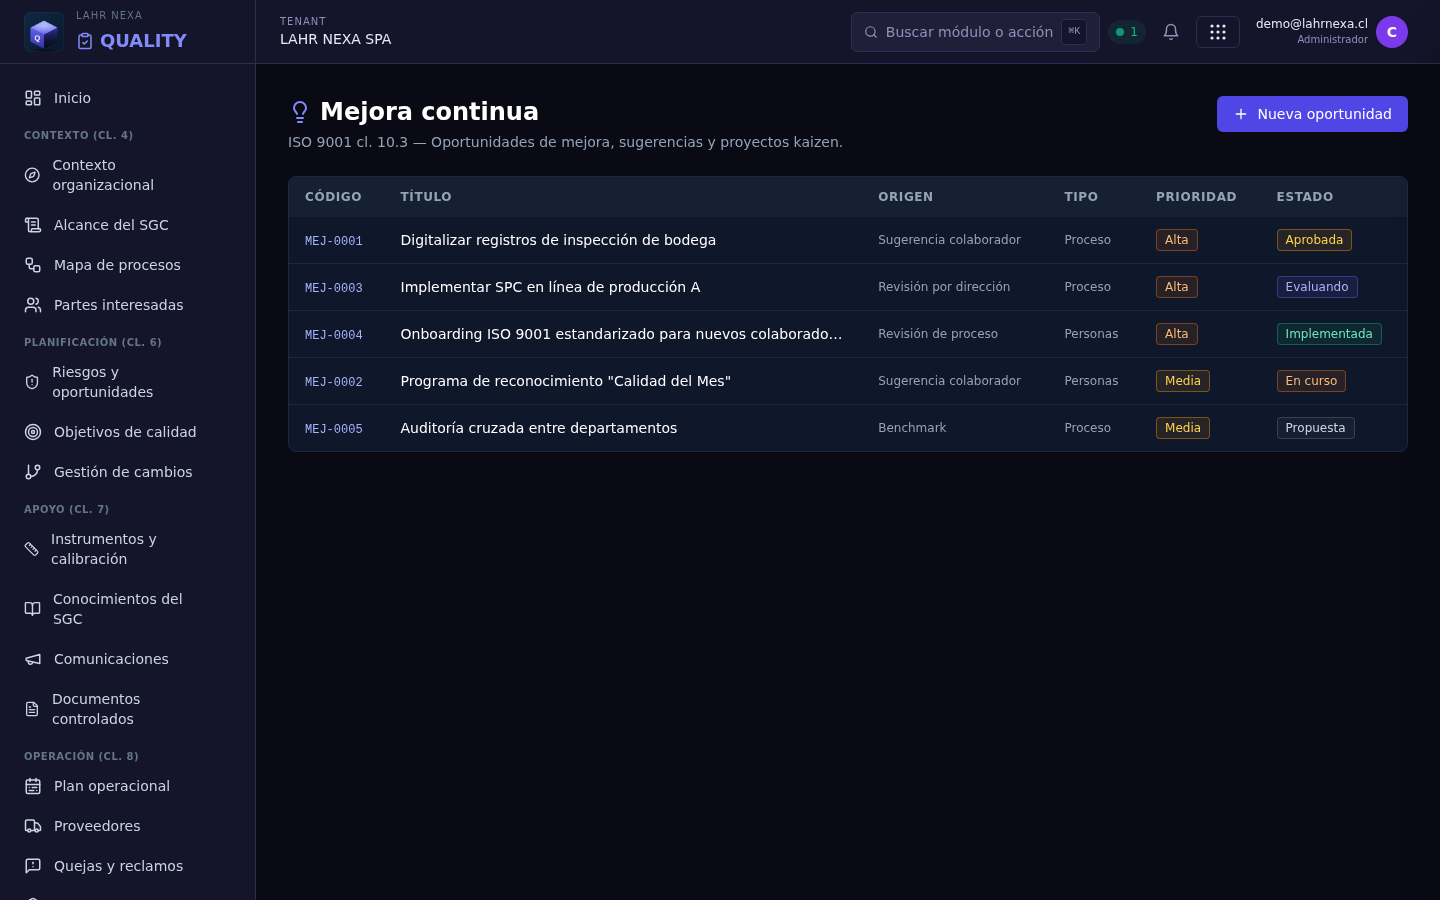Open Riesgos y oportunidades

tap(127, 382)
